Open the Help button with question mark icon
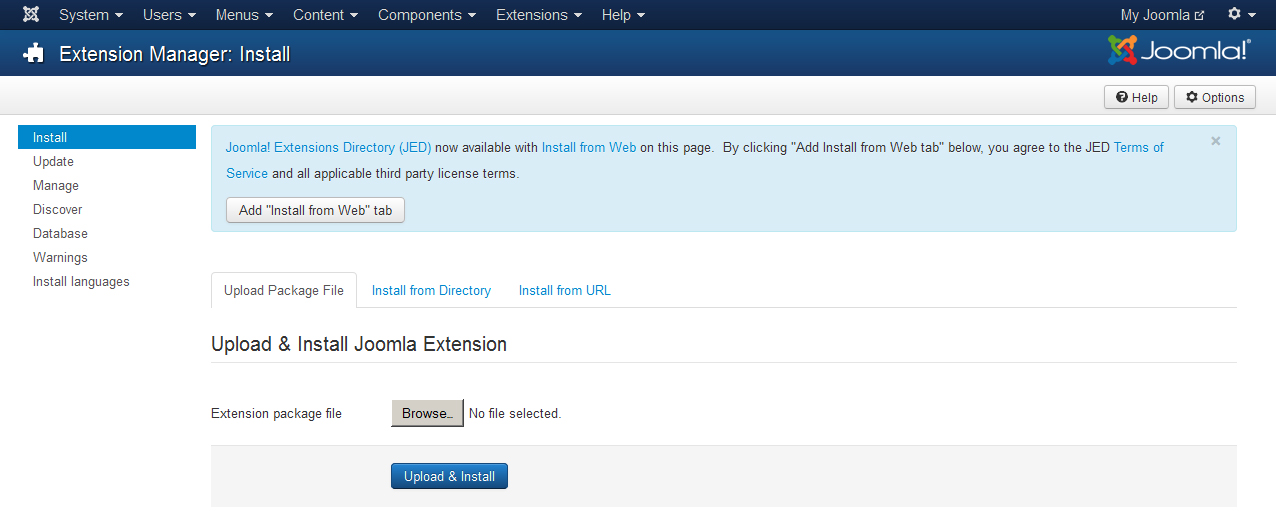1276x511 pixels. 1136,97
